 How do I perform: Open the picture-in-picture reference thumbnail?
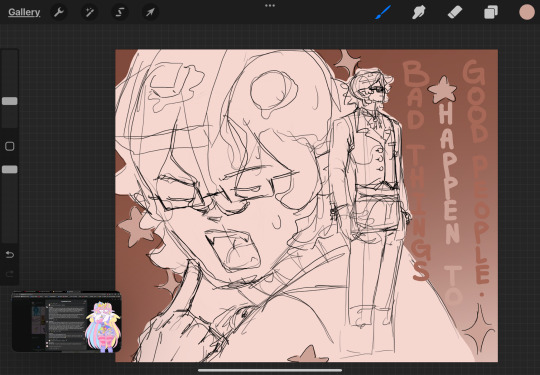[x=66, y=322]
